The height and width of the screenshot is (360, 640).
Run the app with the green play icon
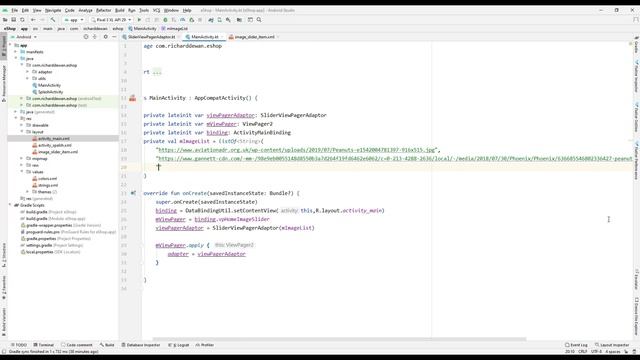(139, 20)
